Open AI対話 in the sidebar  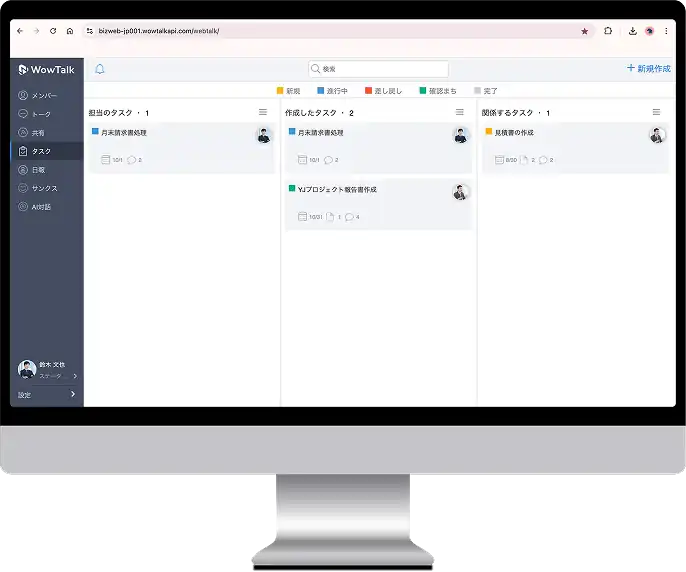(x=46, y=207)
